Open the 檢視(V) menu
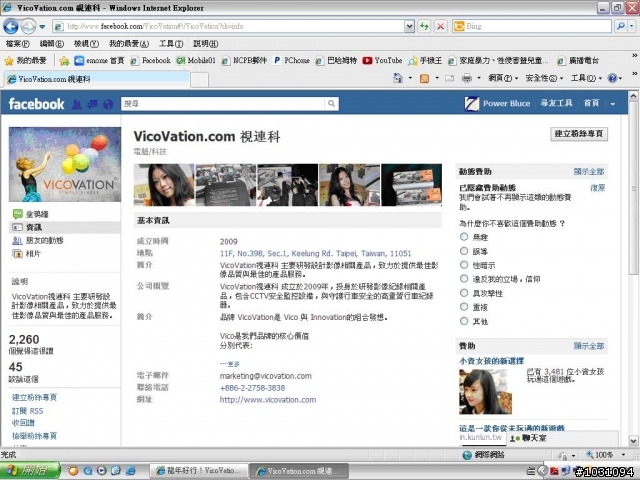This screenshot has height=480, width=640. (x=86, y=44)
